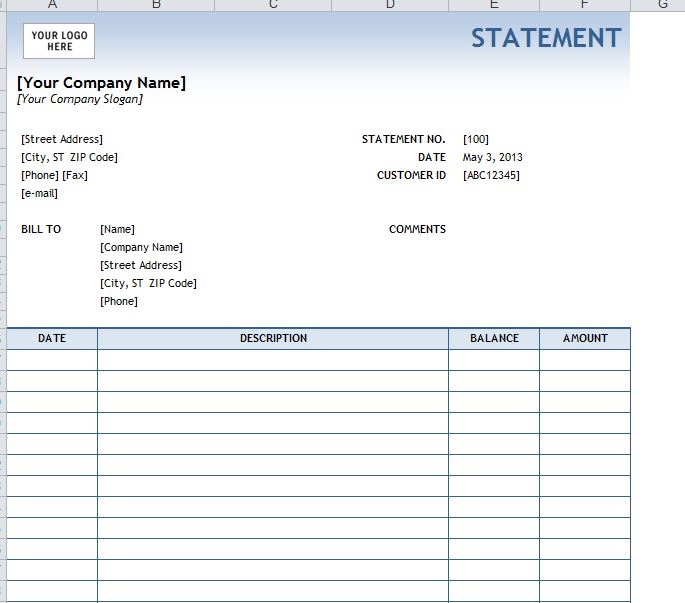Select column G header
Image resolution: width=685 pixels, height=603 pixels.
[662, 5]
